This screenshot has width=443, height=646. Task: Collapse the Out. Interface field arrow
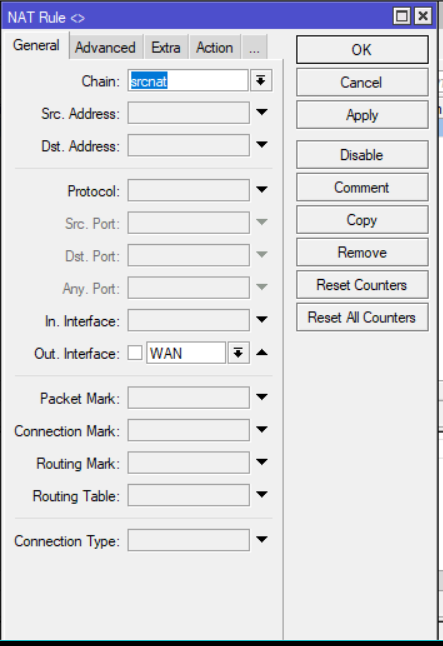coord(262,353)
